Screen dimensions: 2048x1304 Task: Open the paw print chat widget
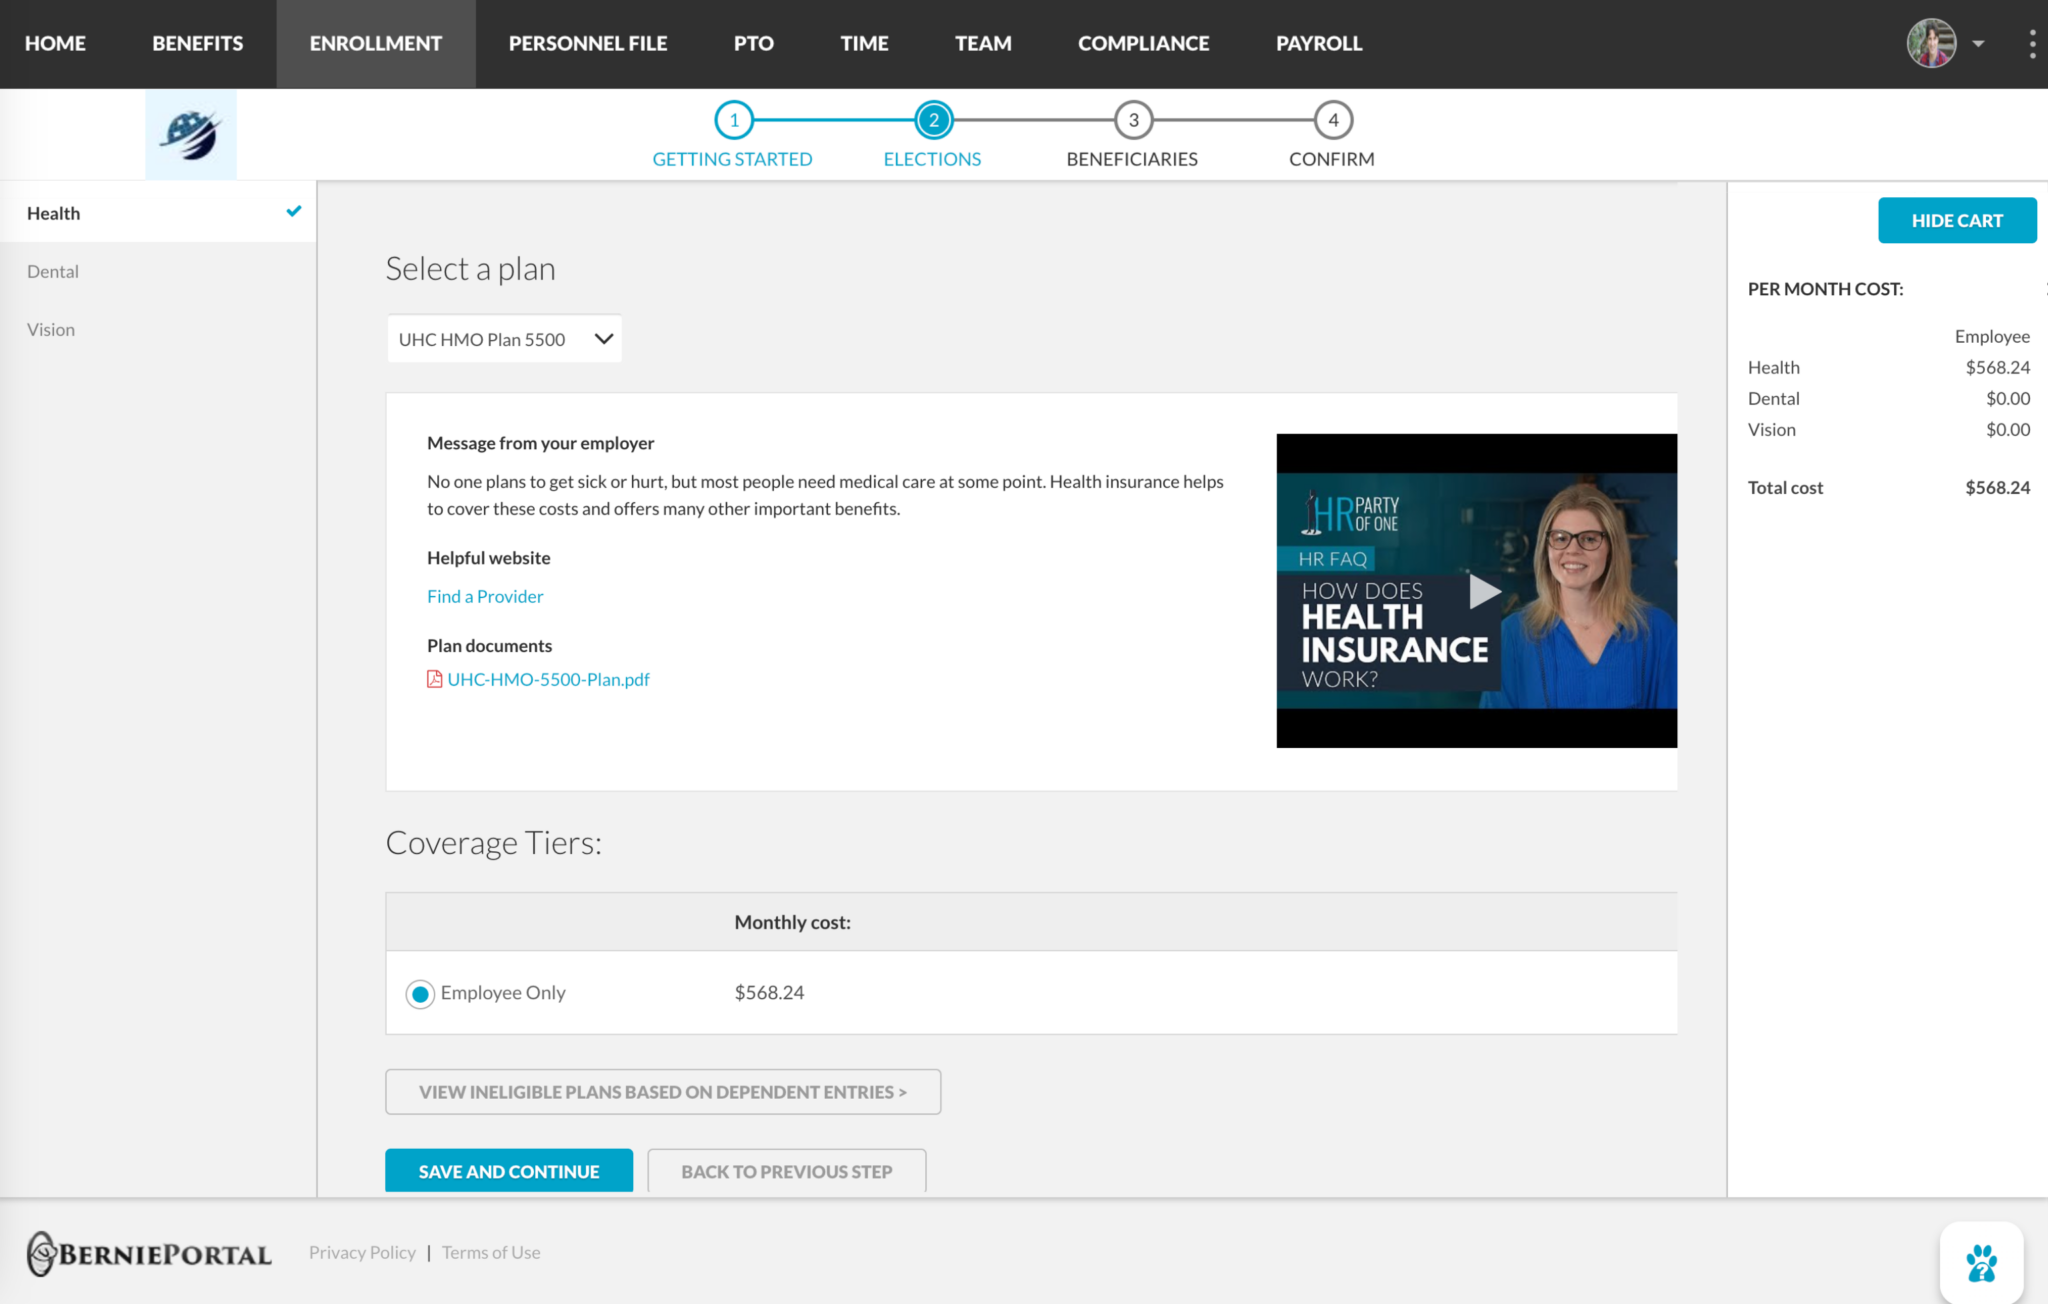[x=1982, y=1262]
